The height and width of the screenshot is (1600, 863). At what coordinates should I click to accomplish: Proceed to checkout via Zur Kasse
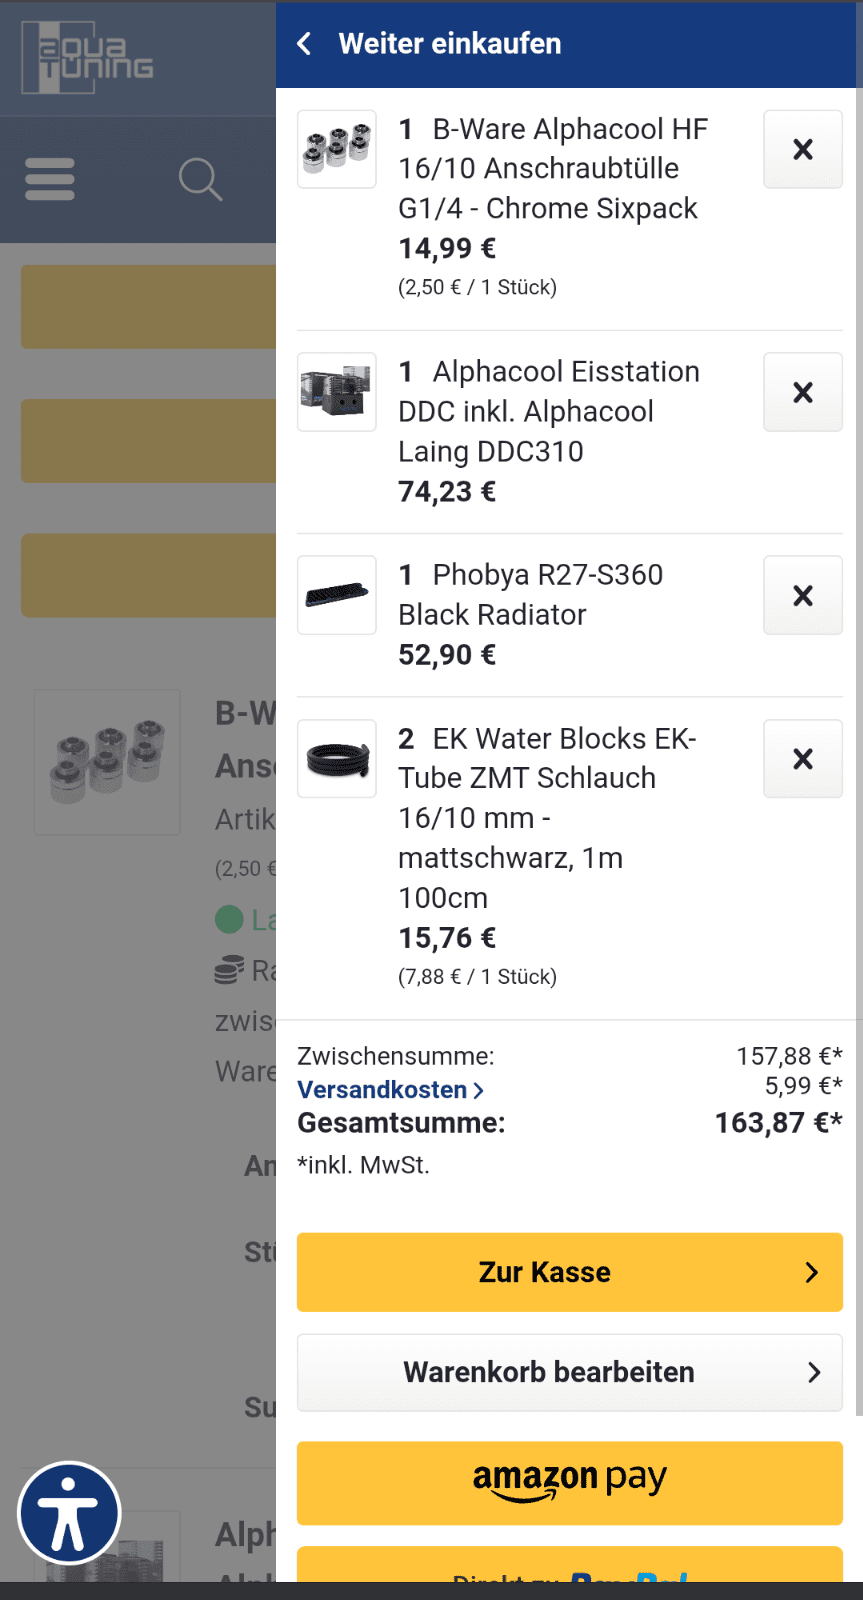point(569,1272)
